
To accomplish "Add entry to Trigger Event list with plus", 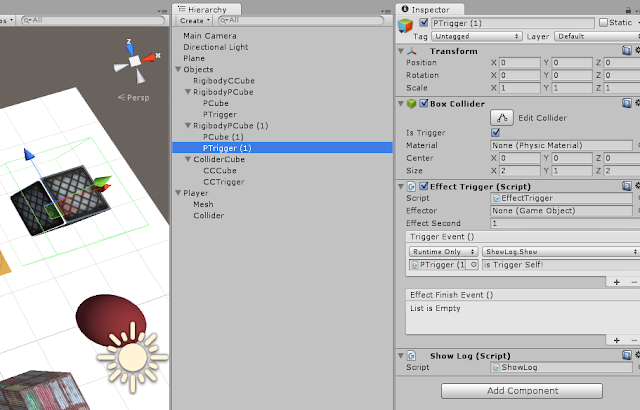I will click(x=616, y=282).
